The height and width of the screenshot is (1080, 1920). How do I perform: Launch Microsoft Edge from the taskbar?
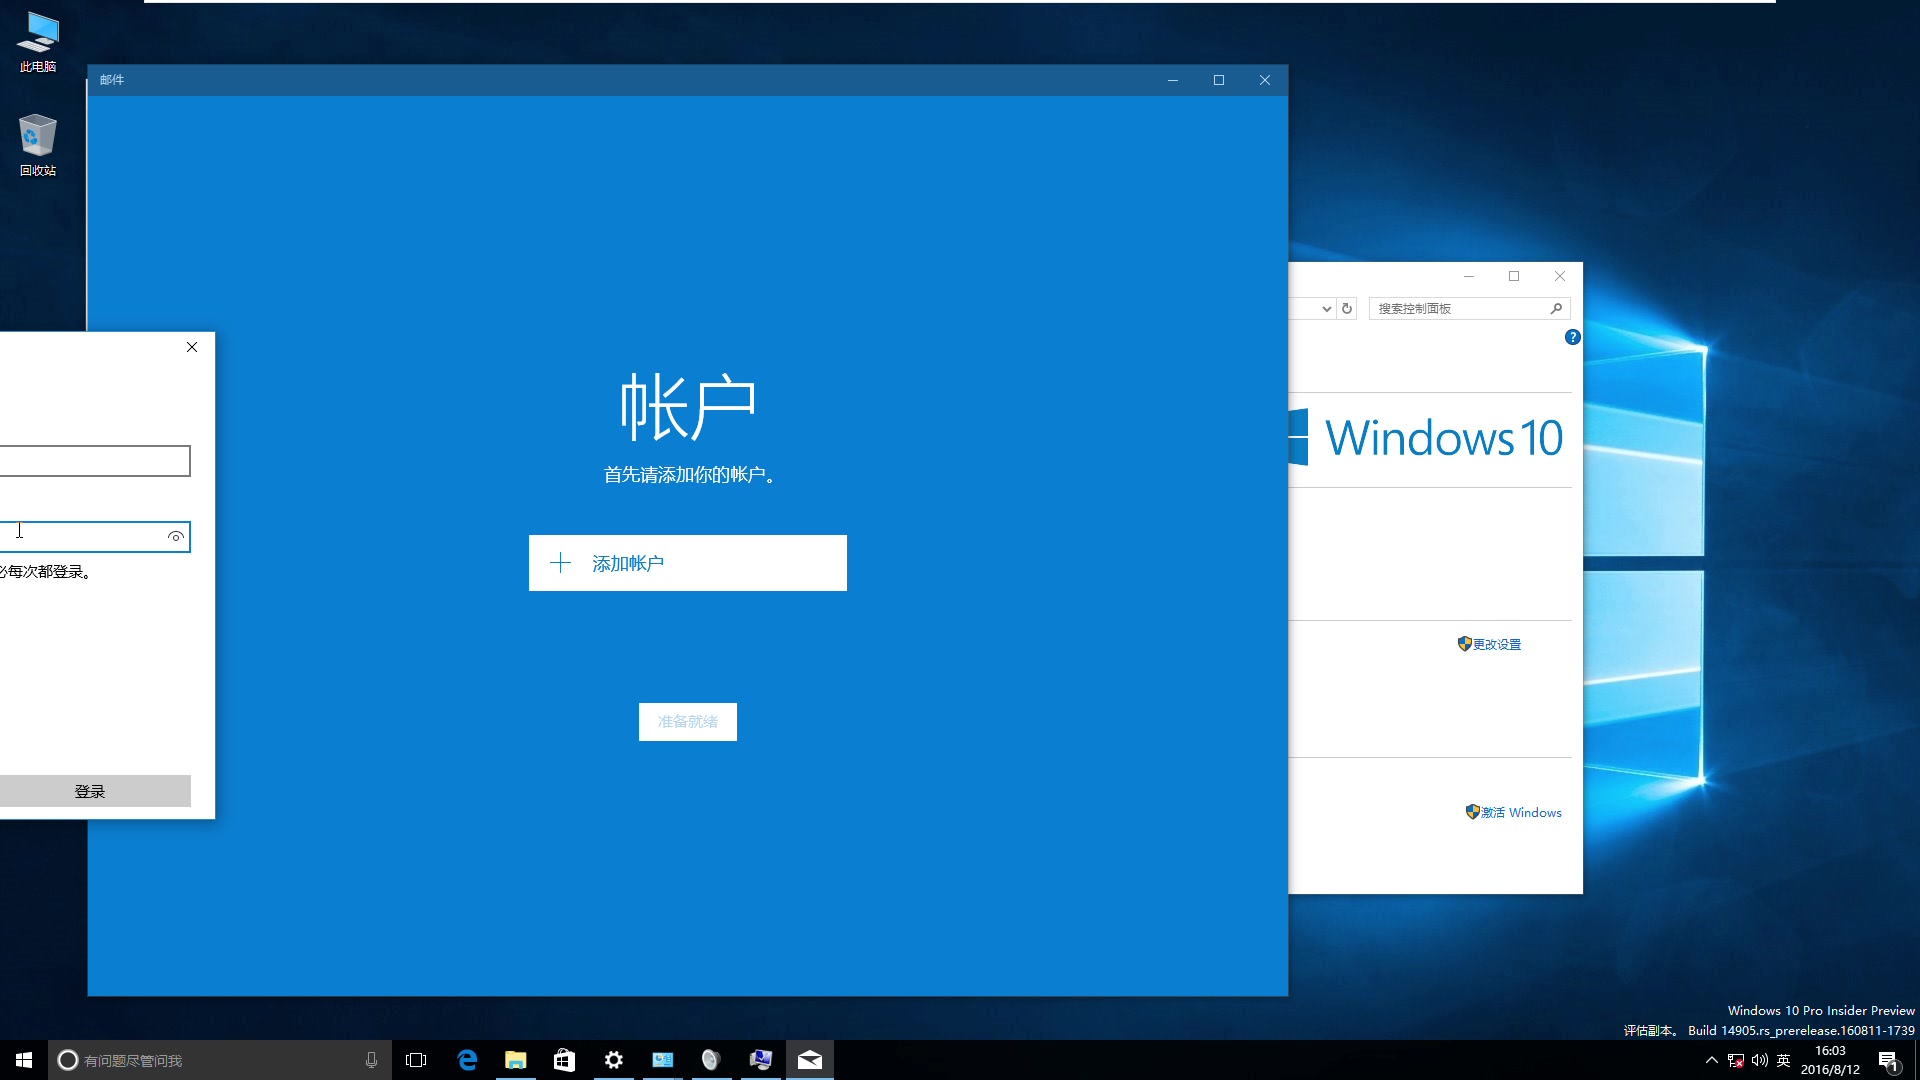467,1060
